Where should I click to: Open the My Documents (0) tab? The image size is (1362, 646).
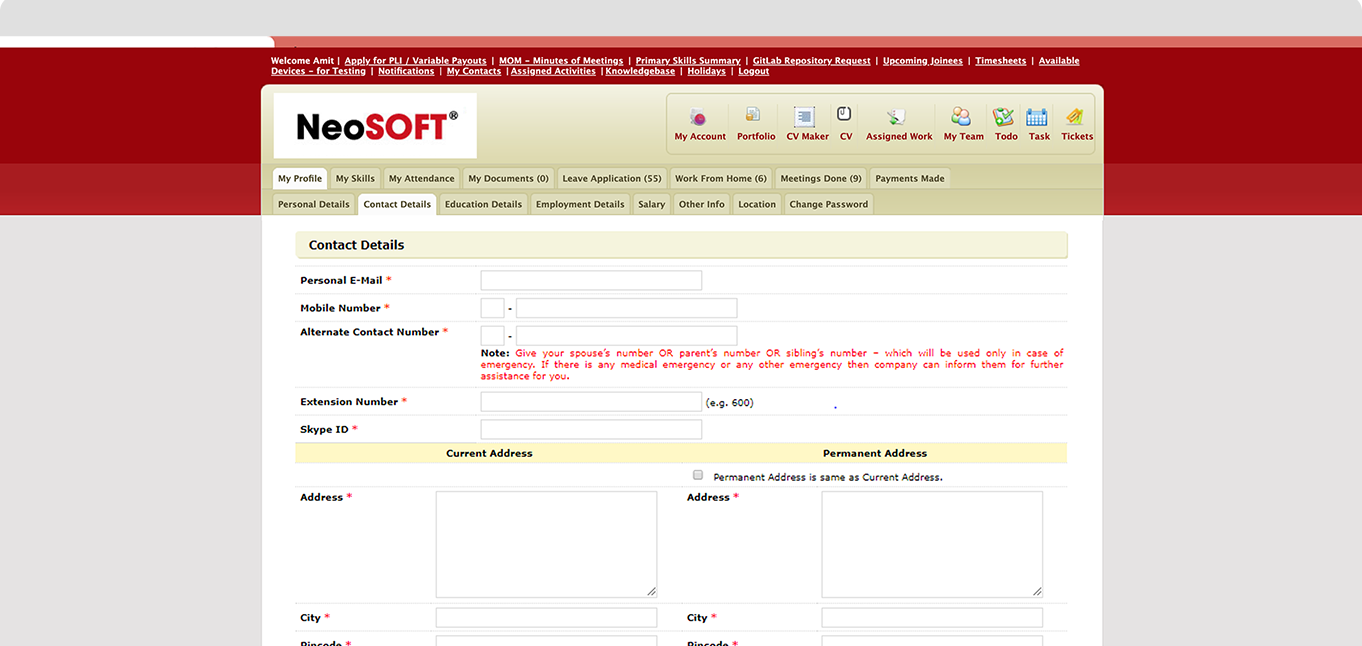(x=508, y=179)
